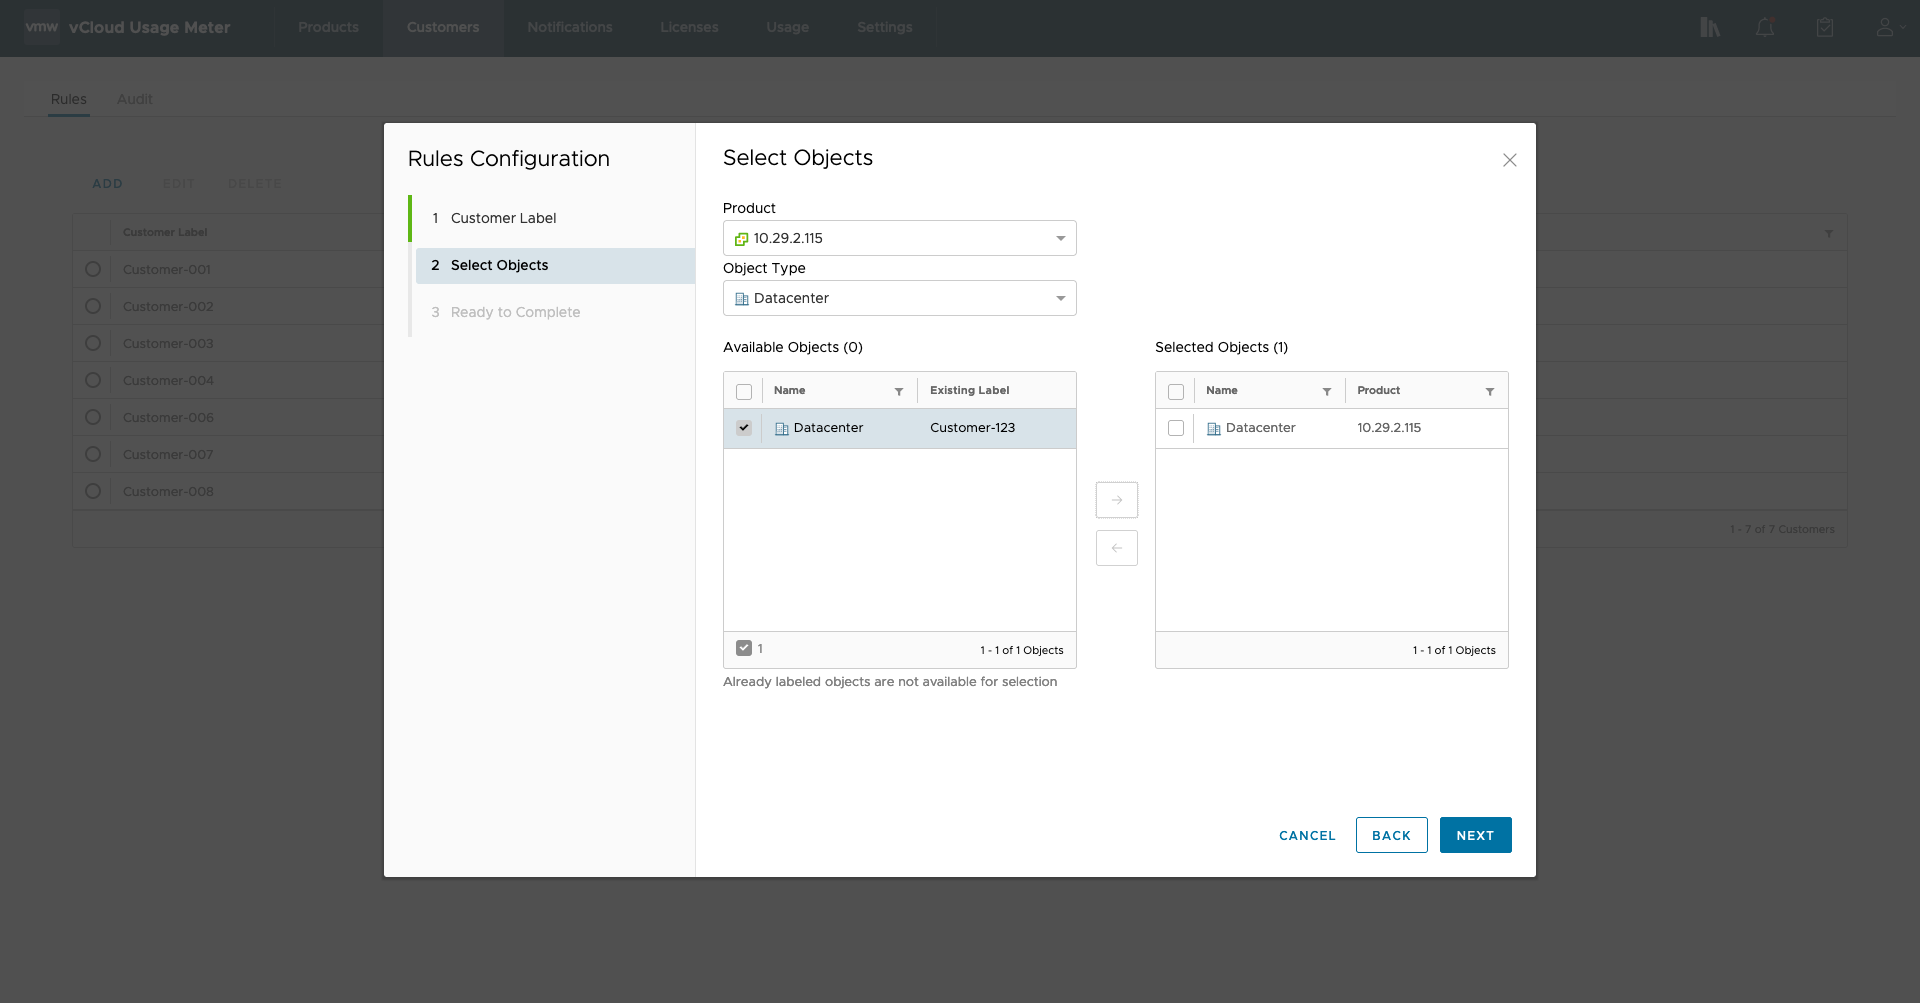This screenshot has height=1003, width=1920.
Task: Filter Available Objects by Name column
Action: click(898, 391)
